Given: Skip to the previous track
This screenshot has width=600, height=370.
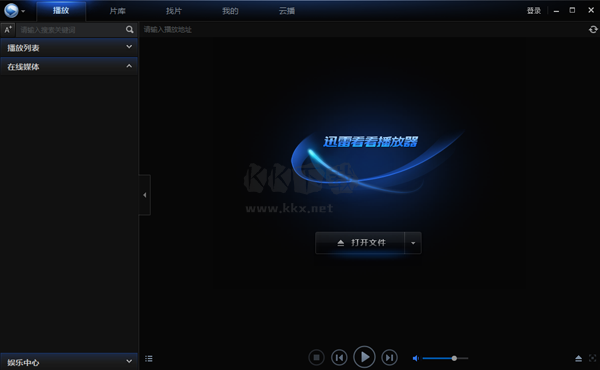Looking at the screenshot, I should coord(339,358).
